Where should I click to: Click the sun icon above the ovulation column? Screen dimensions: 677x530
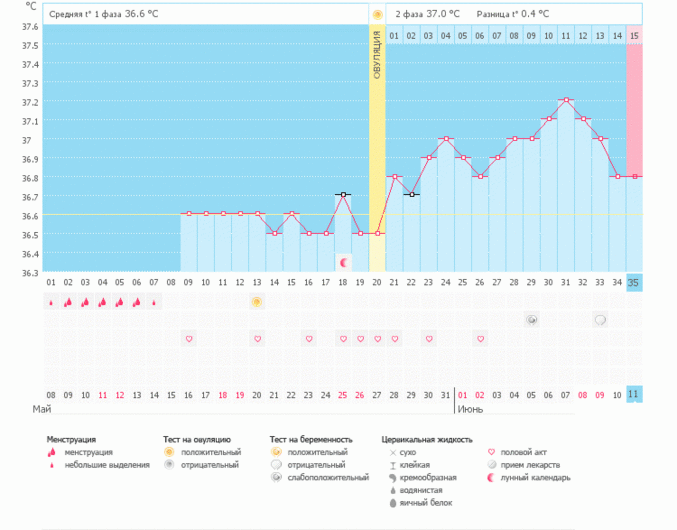point(377,15)
